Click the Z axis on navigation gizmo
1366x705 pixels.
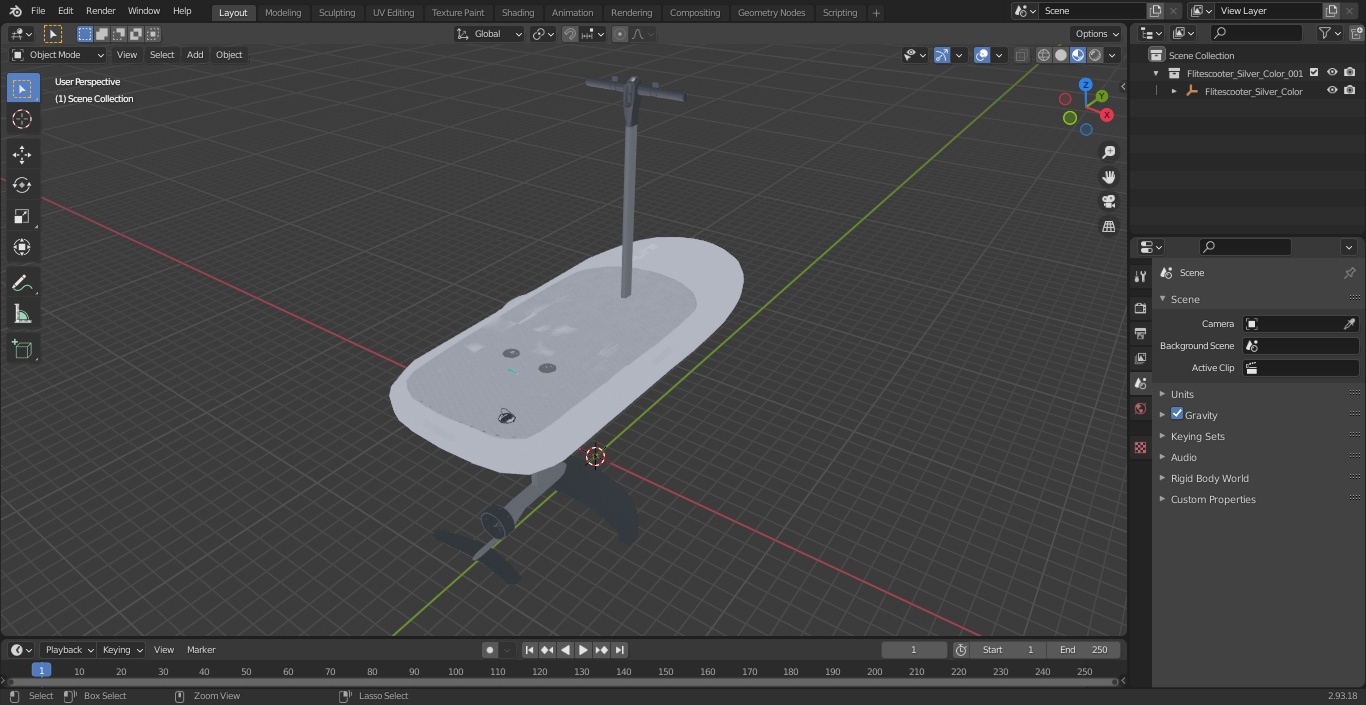[x=1085, y=85]
